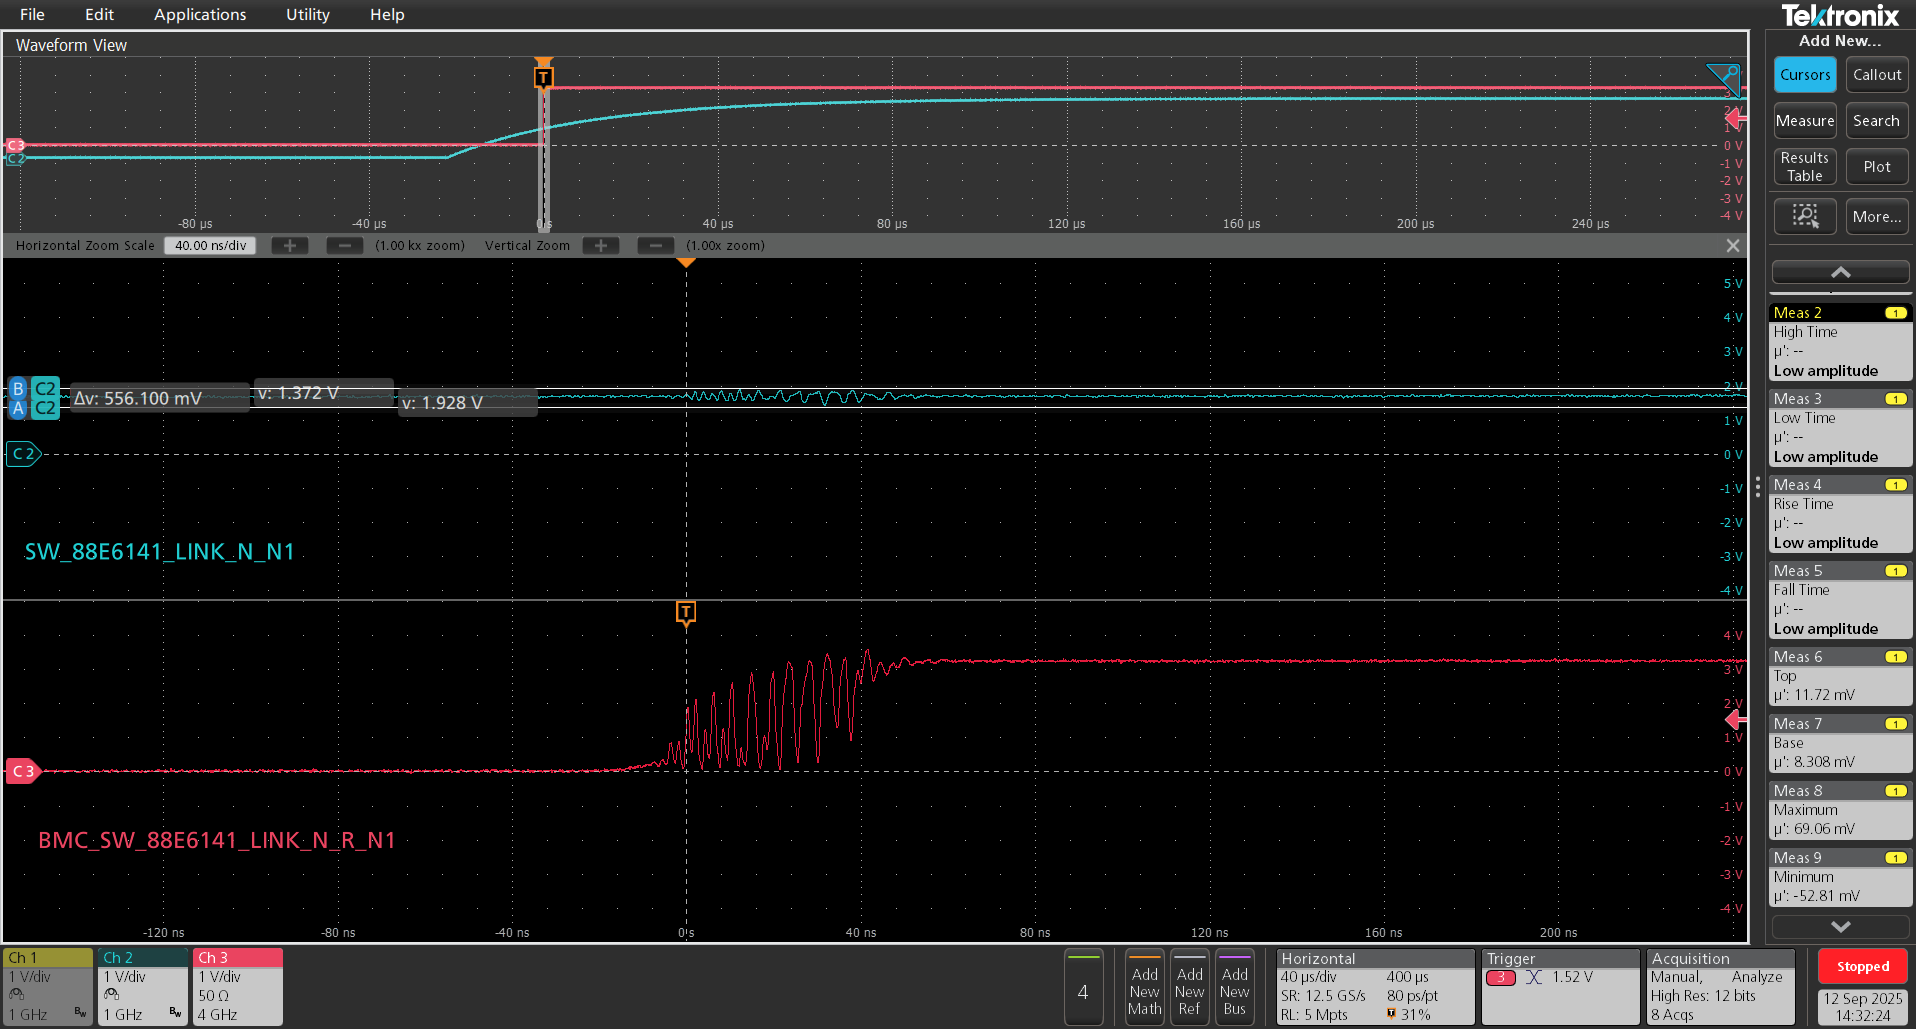Increase horizontal zoom with plus button
Viewport: 1916px width, 1029px height.
click(290, 246)
